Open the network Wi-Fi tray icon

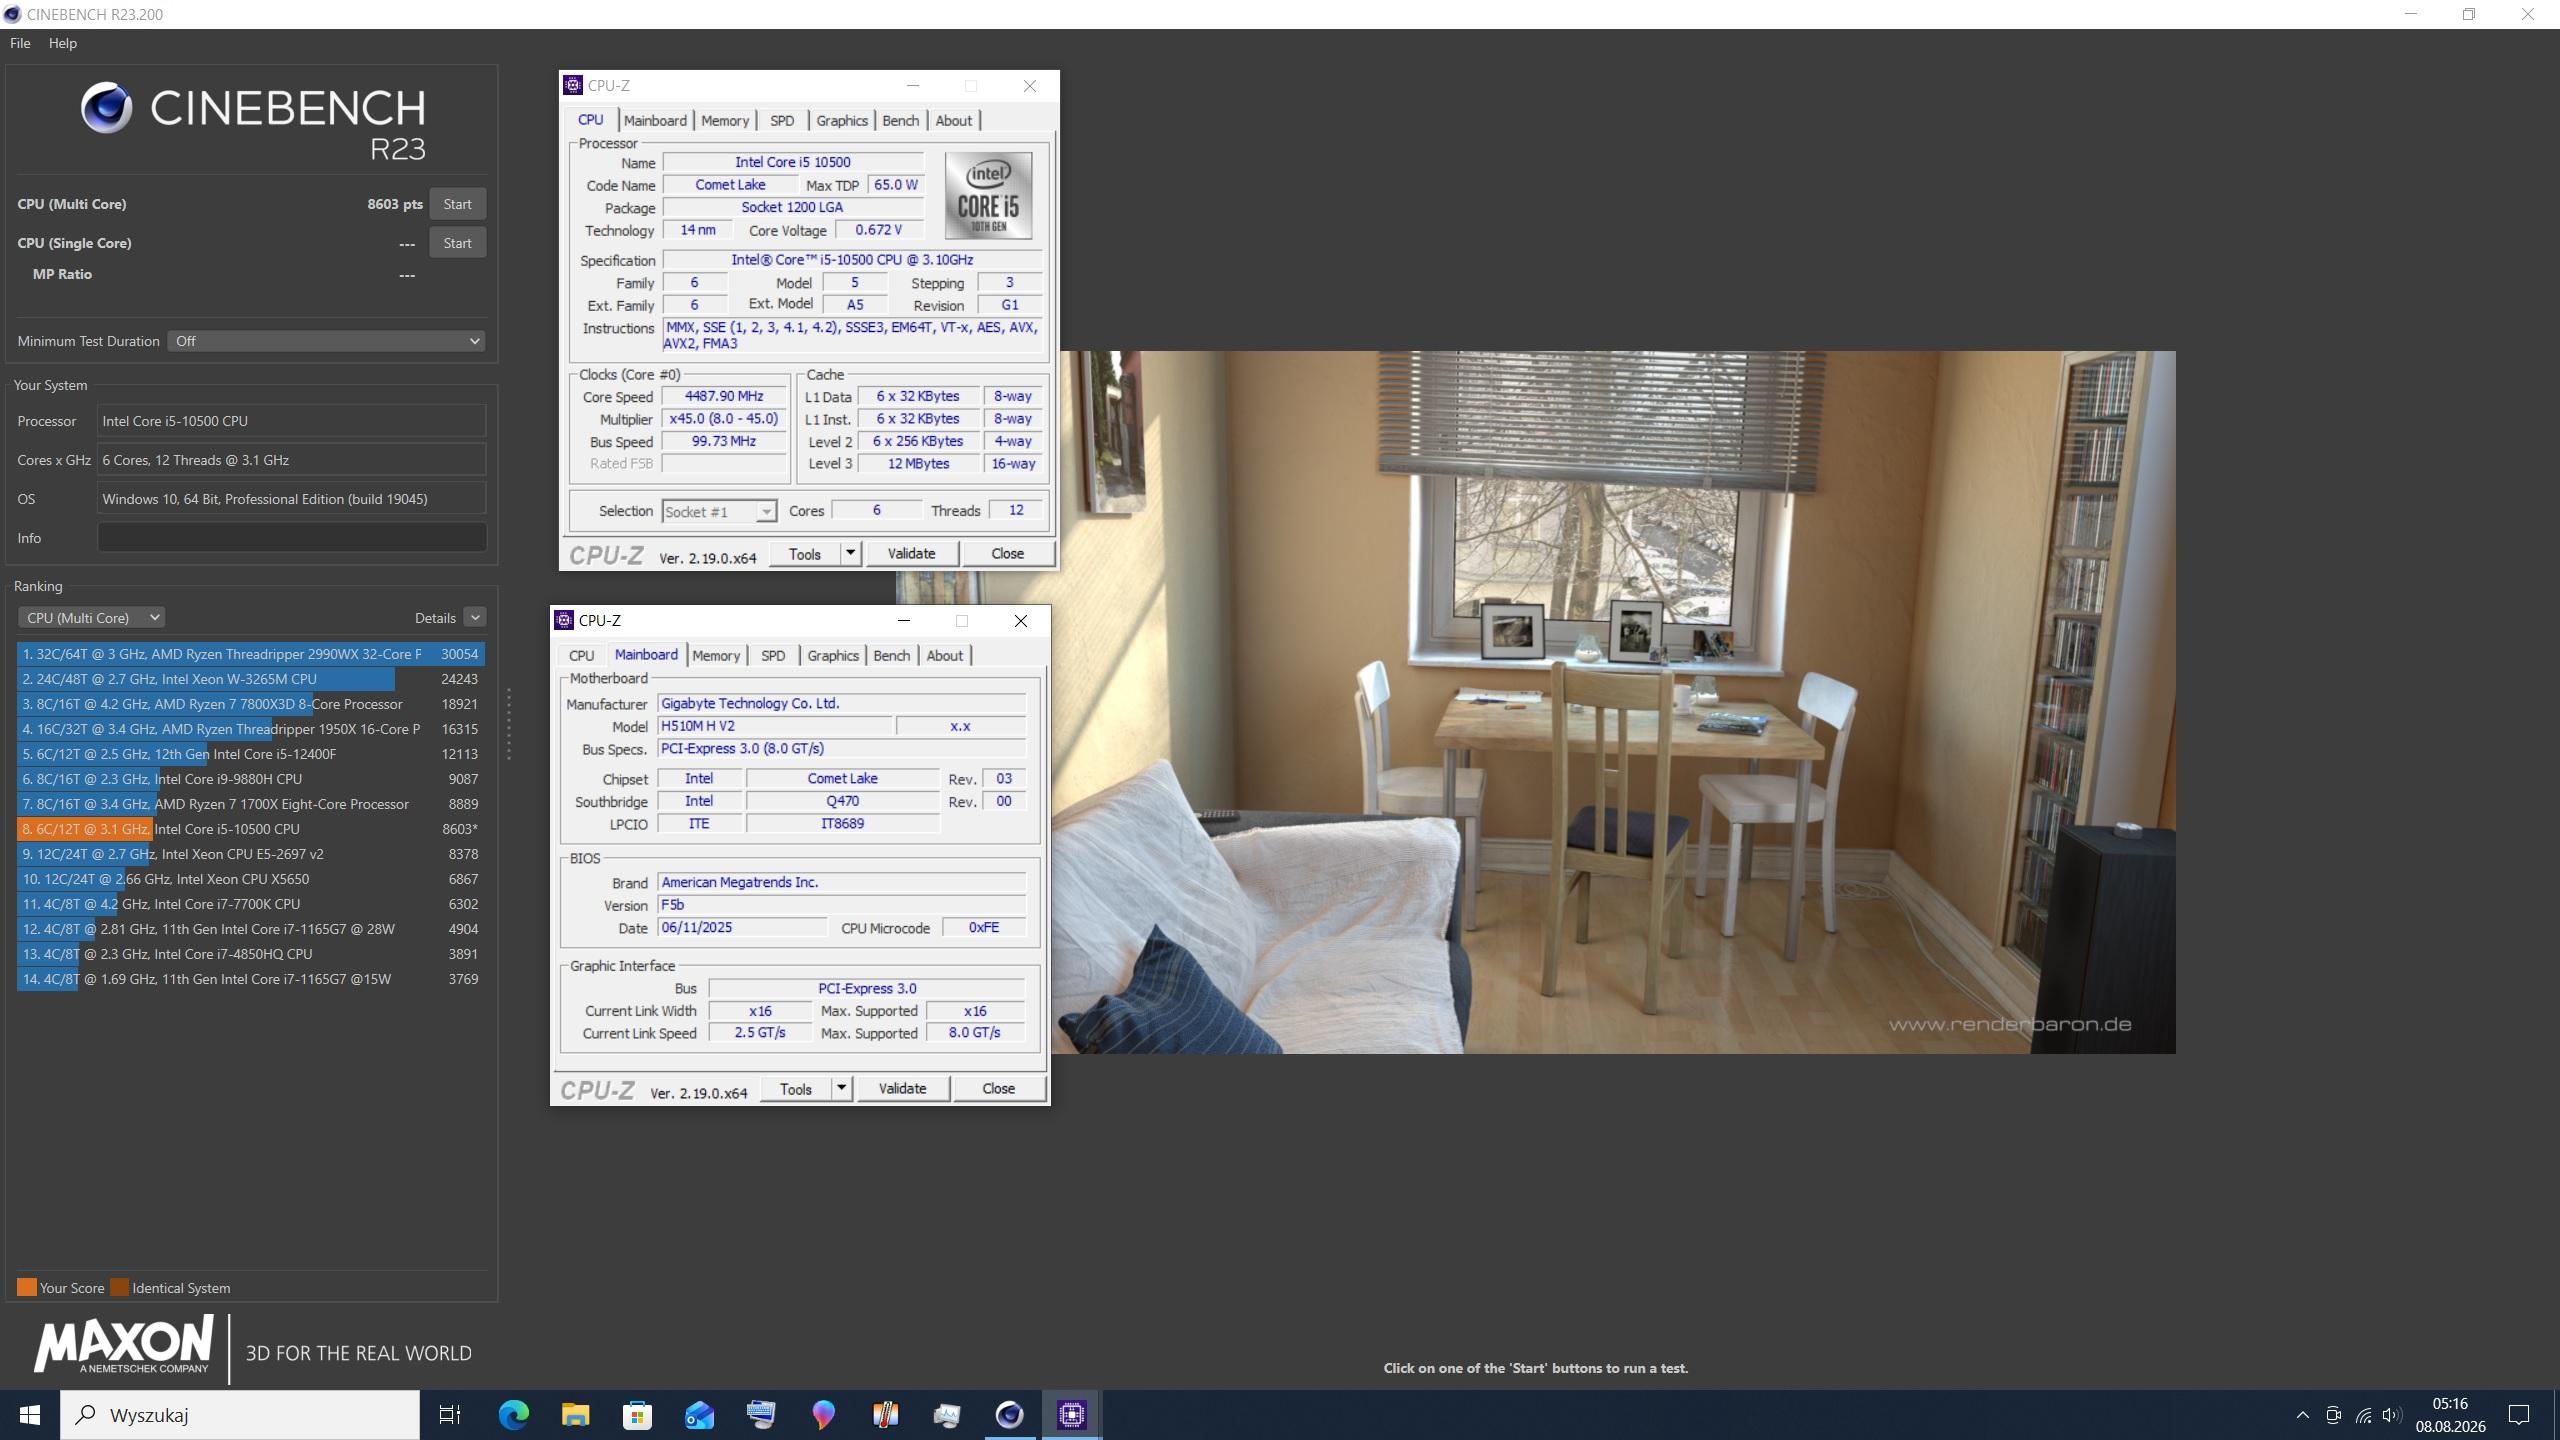point(2363,1415)
